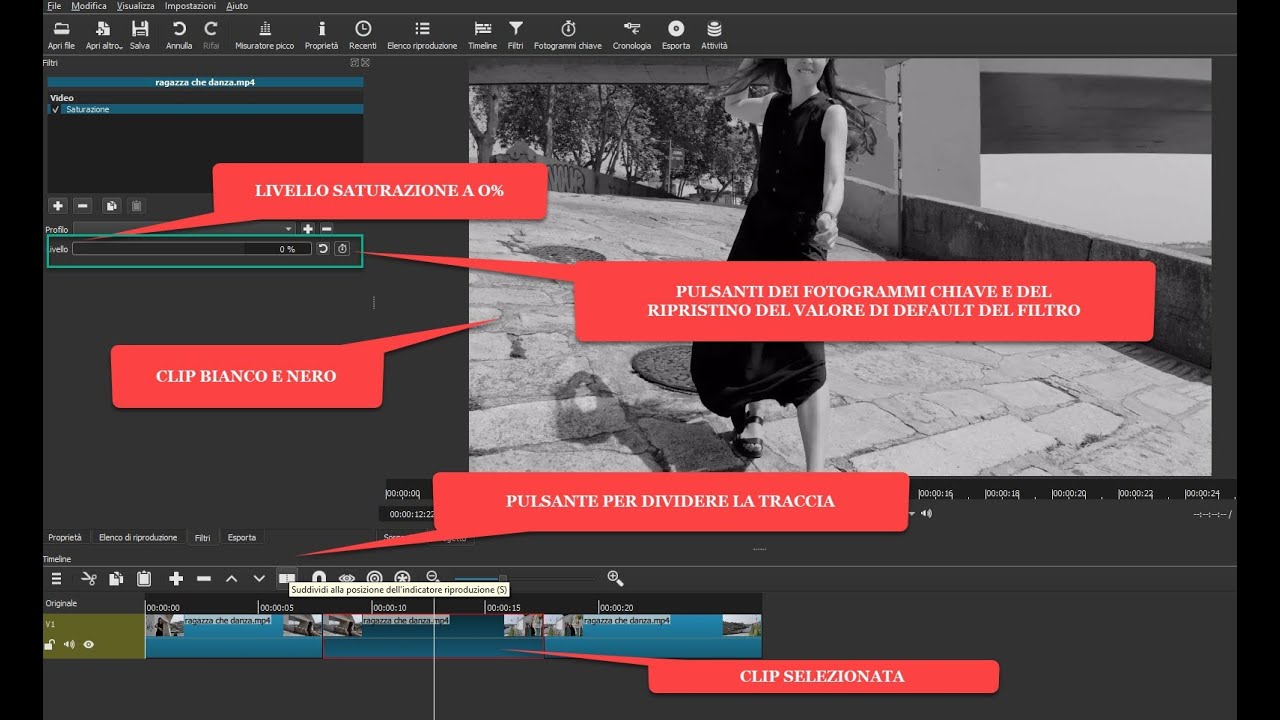
Task: Select the first ragazza che danza.mp4 clip
Action: point(233,636)
